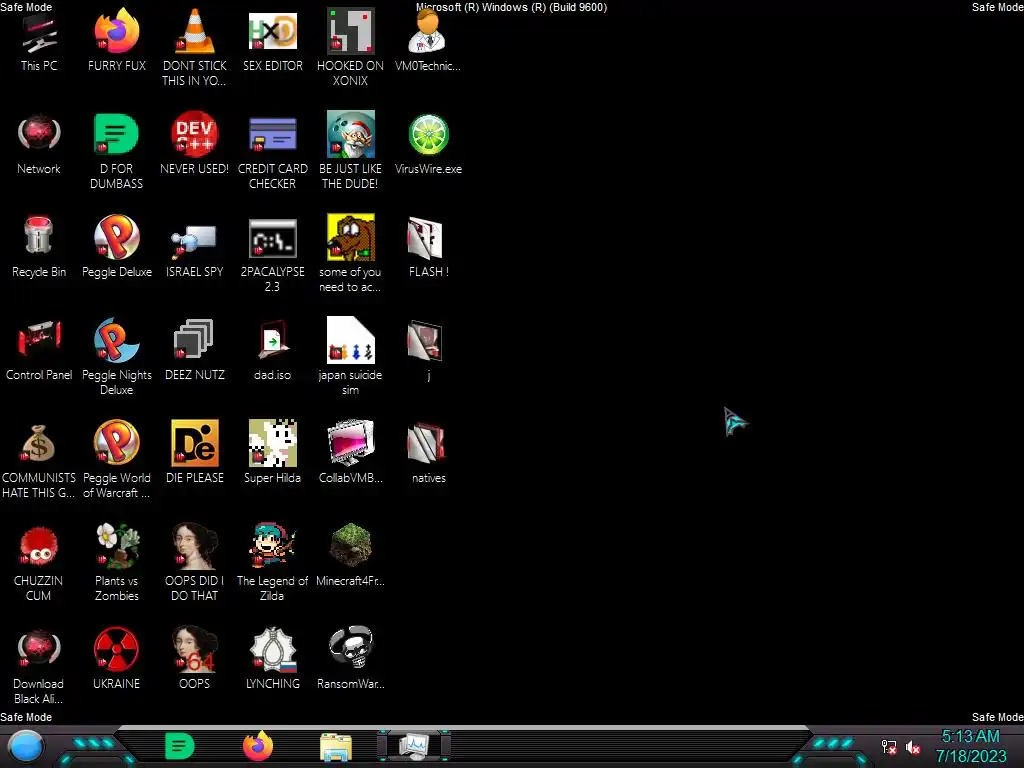The height and width of the screenshot is (768, 1024).
Task: Select the dad.iso file icon
Action: [273, 340]
